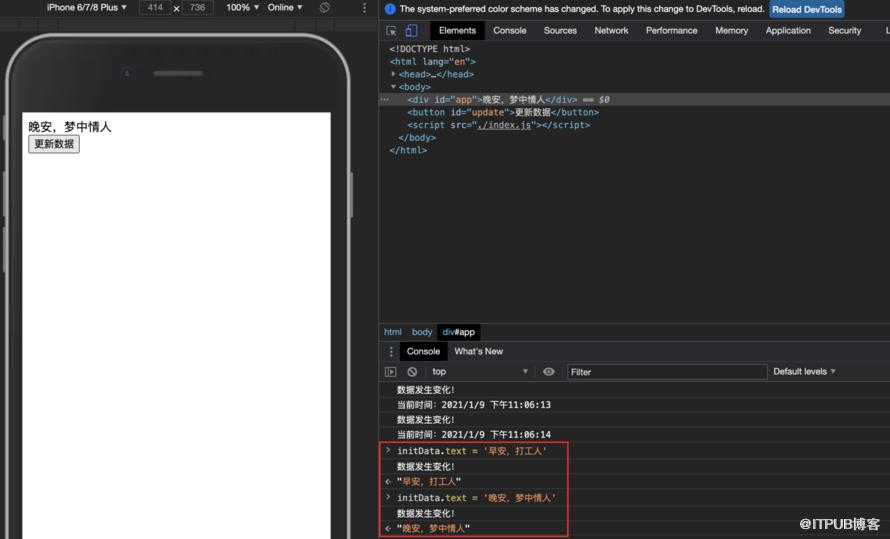Click the info icon in notification bar

pos(390,9)
